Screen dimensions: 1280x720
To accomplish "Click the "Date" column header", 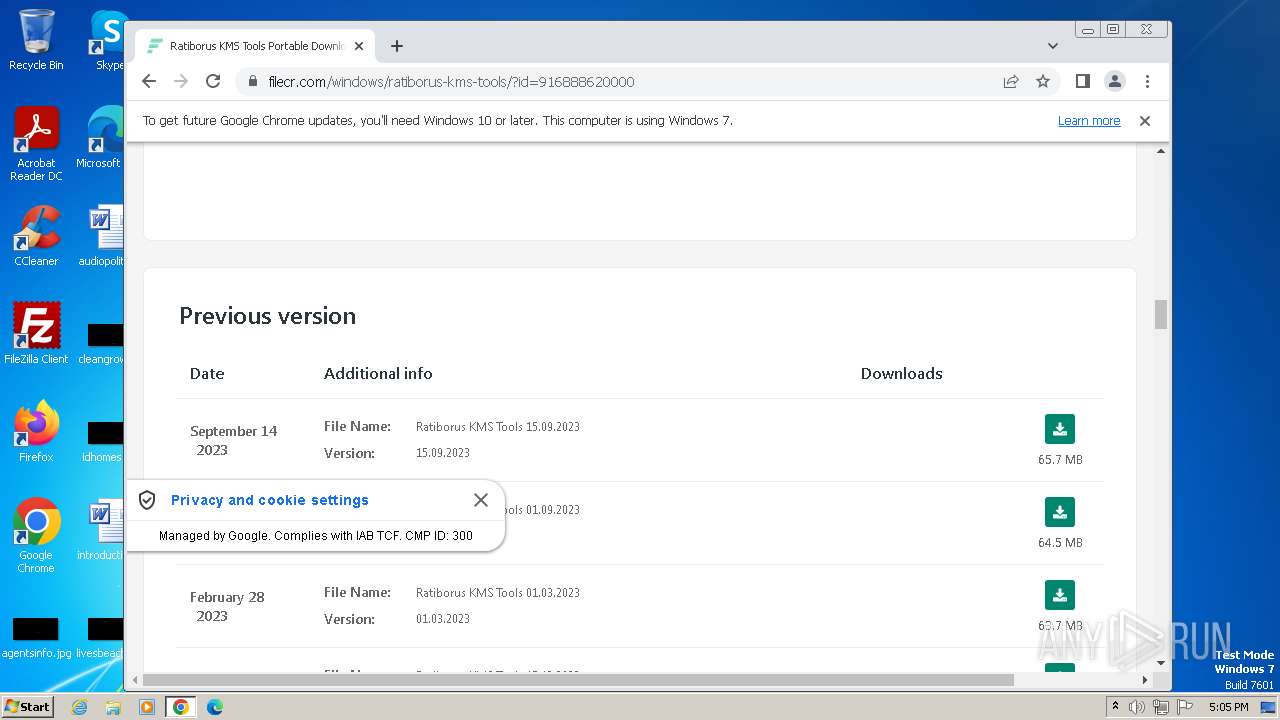I will point(207,374).
